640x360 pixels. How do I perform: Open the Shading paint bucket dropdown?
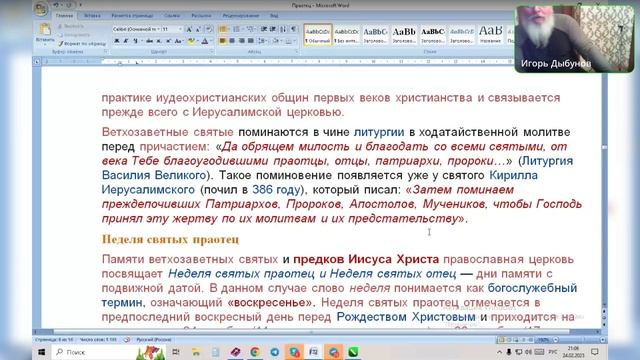coord(277,41)
